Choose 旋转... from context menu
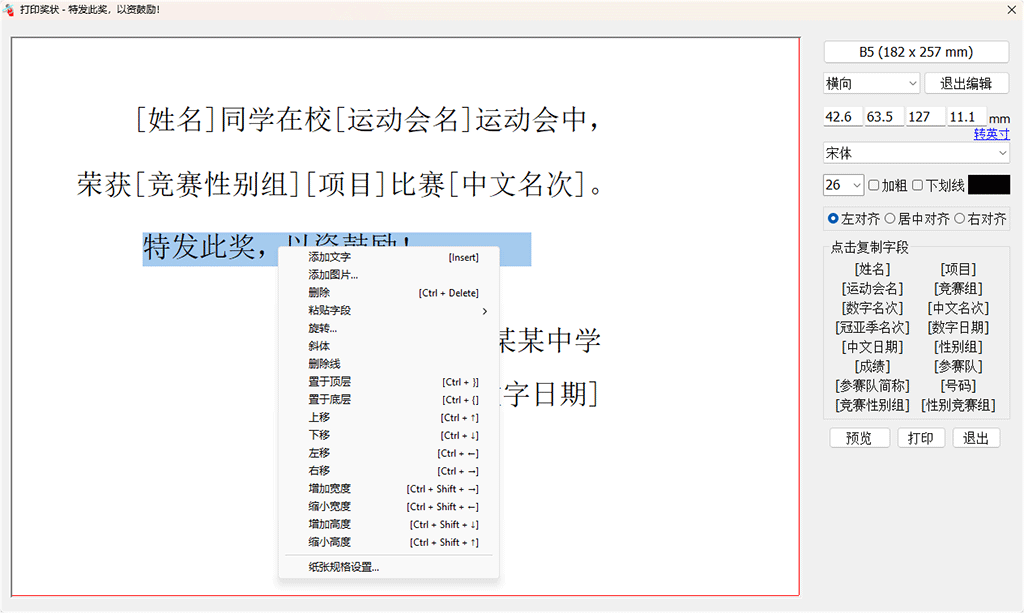 click(x=389, y=328)
